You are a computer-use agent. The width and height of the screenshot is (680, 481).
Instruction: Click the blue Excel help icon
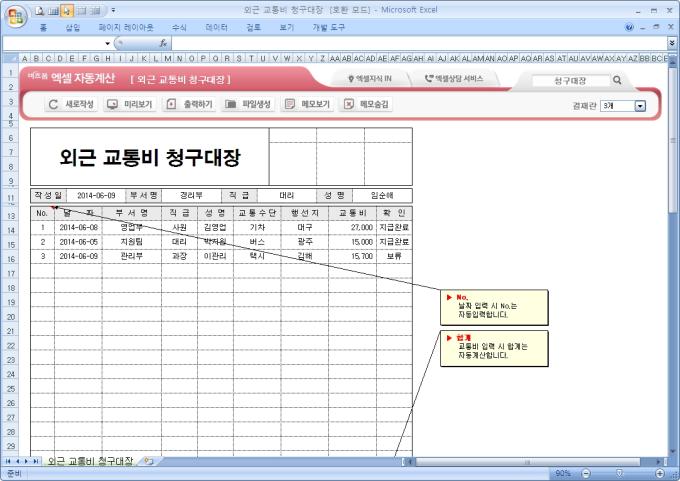coord(629,27)
